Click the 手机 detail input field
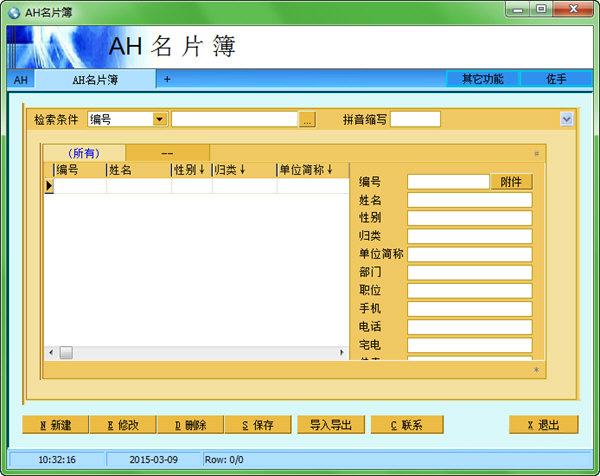Viewport: 600px width, 476px height. pos(470,309)
